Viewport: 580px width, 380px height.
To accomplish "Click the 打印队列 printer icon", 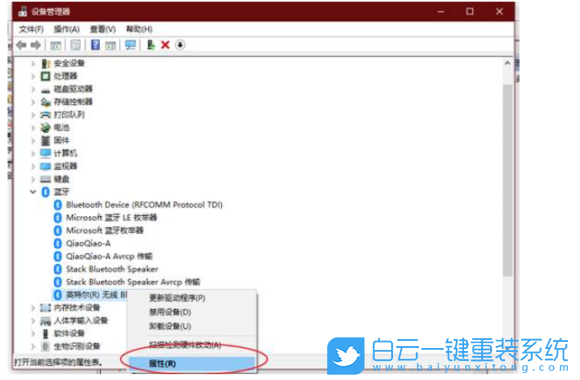I will click(x=45, y=115).
